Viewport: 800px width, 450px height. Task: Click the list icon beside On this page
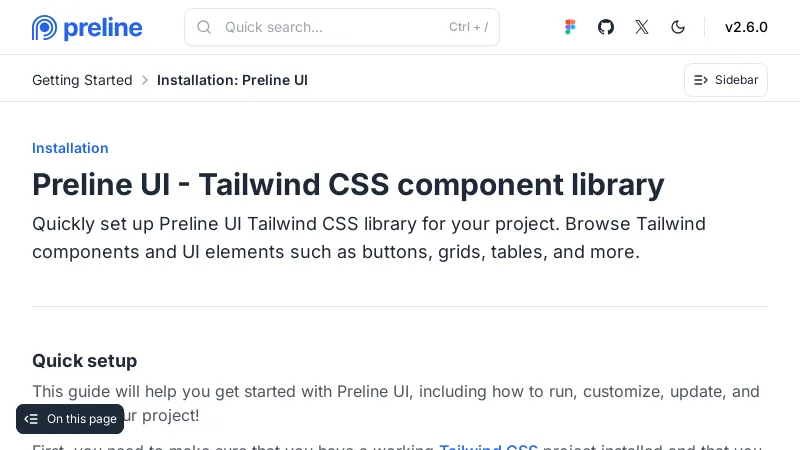(31, 419)
